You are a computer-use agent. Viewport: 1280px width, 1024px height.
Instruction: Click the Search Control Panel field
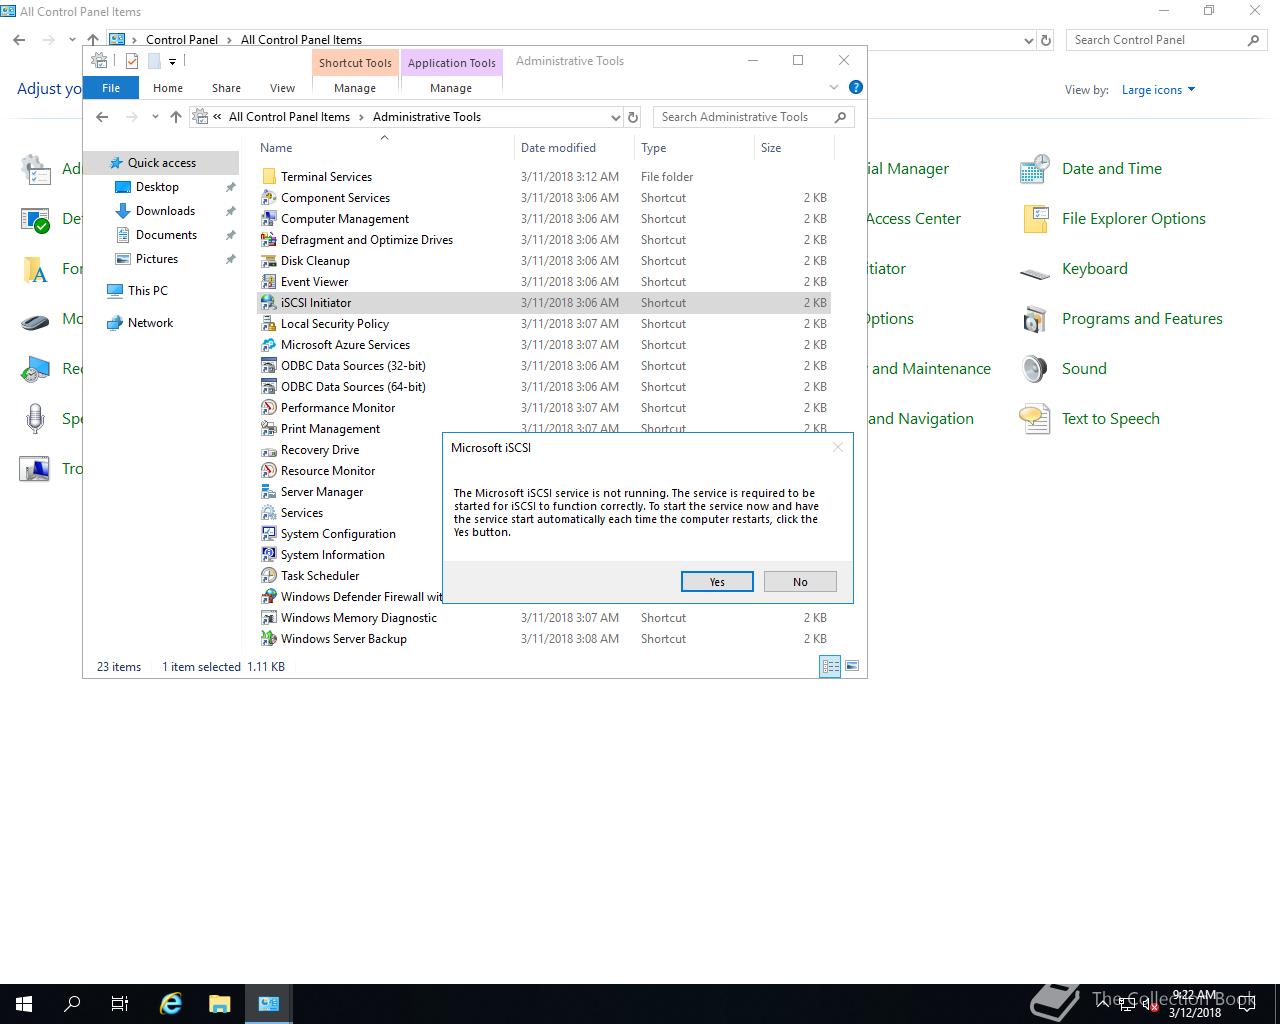click(x=1167, y=40)
